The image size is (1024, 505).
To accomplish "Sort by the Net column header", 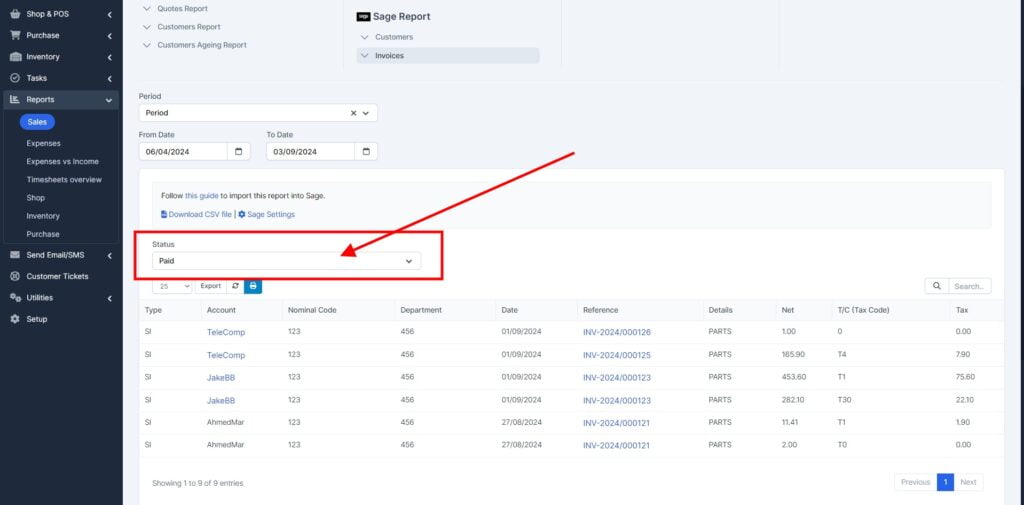I will (788, 310).
